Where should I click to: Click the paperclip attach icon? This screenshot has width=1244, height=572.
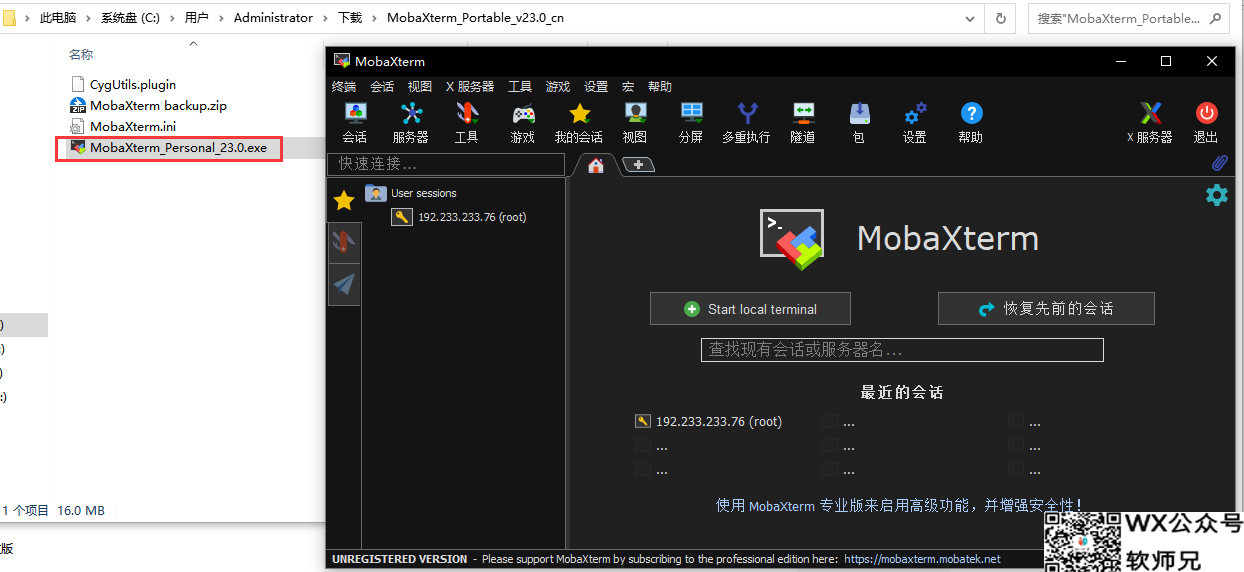[1219, 163]
